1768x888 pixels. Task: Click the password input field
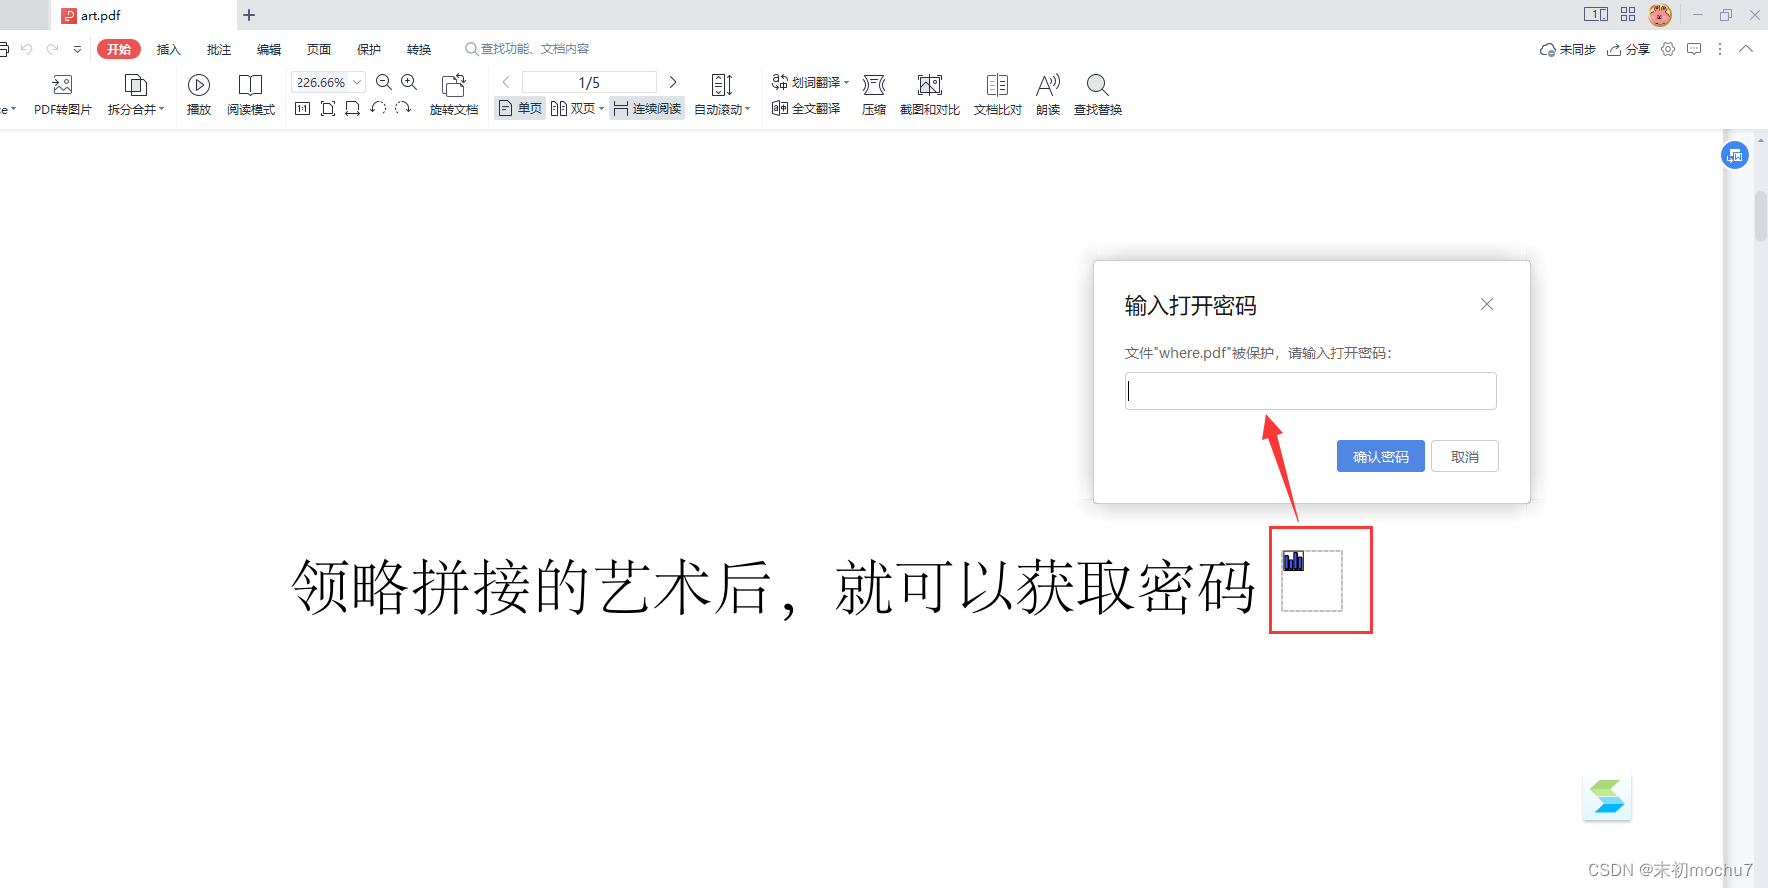[x=1310, y=391]
